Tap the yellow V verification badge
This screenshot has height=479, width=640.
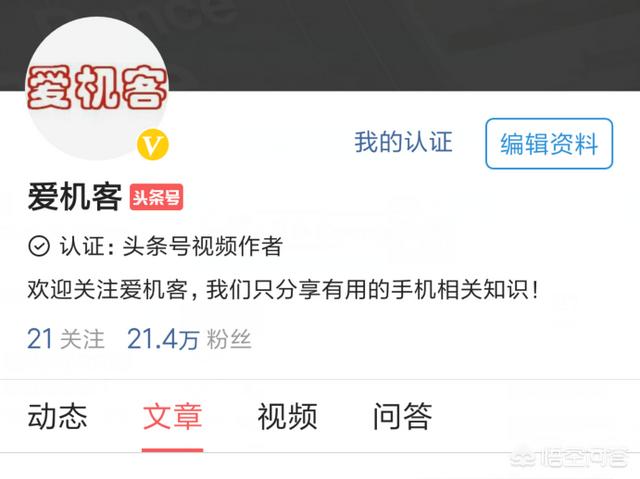point(153,144)
